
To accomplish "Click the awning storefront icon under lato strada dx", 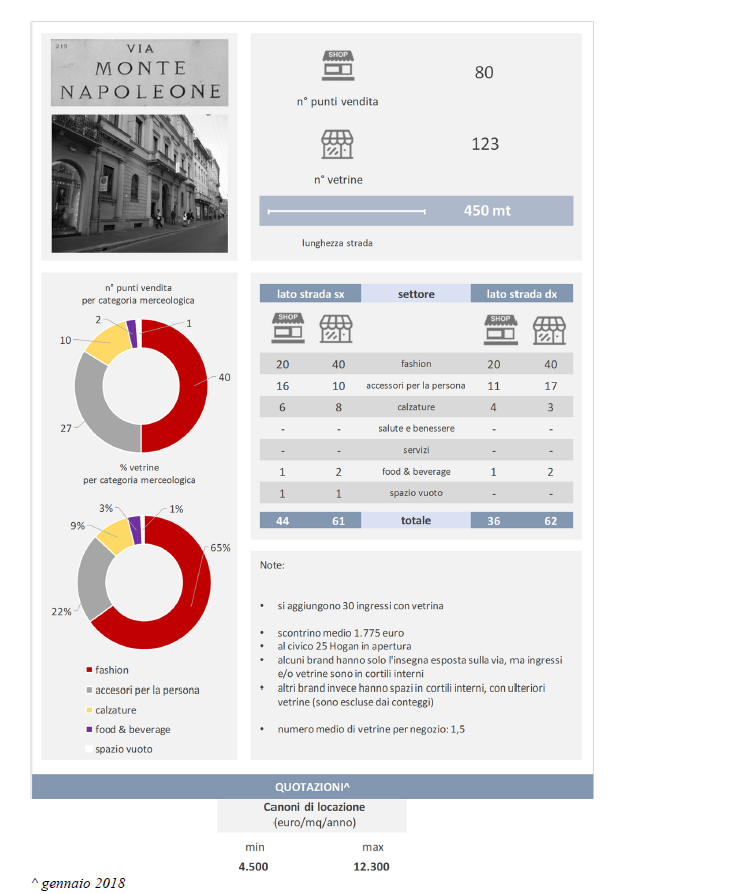I will point(548,329).
